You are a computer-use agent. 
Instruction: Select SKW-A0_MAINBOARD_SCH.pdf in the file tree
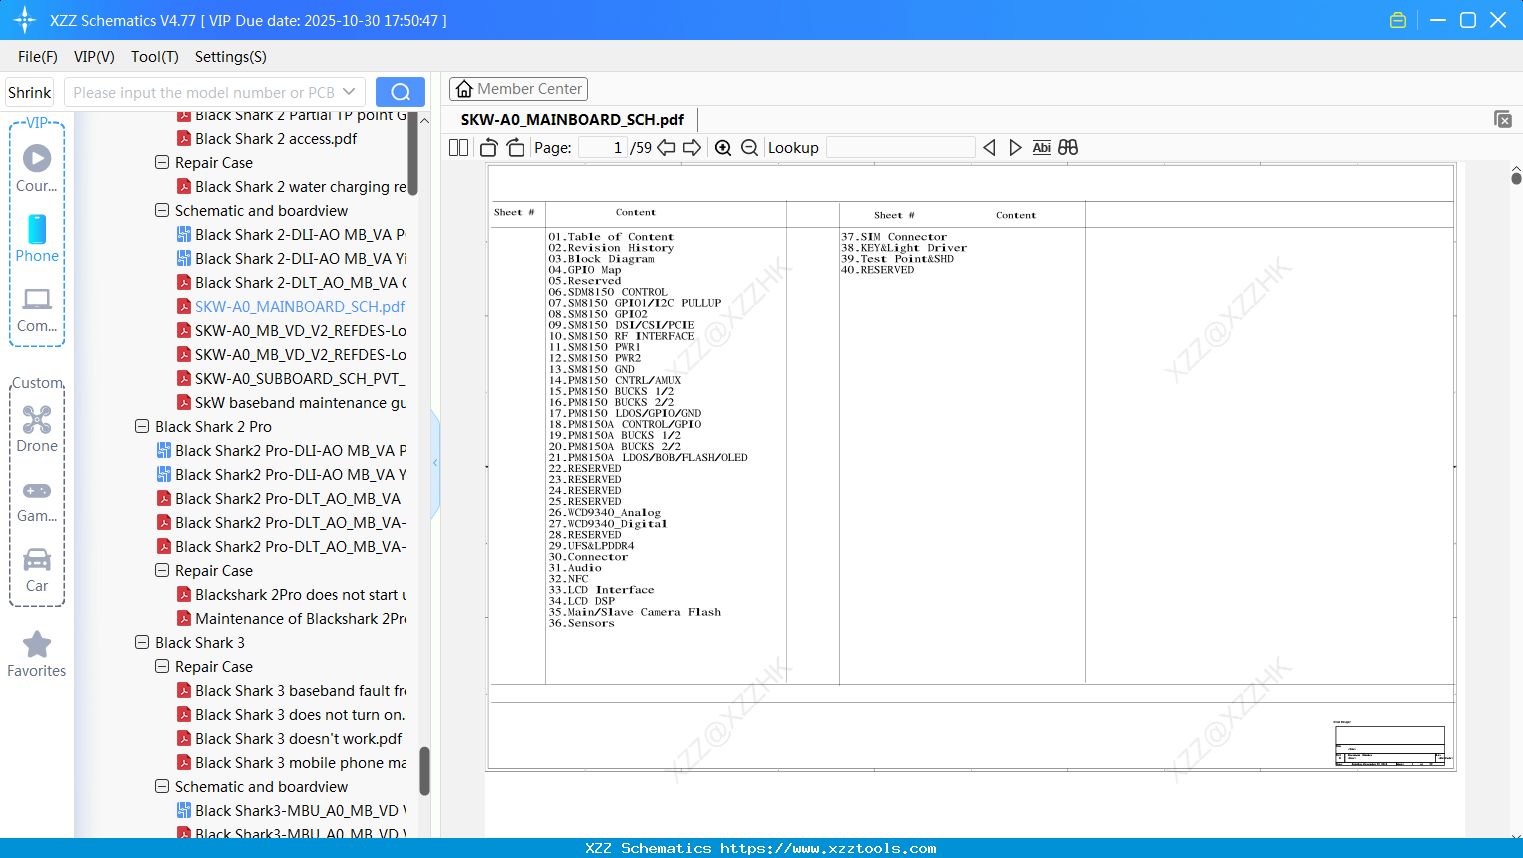pos(291,306)
